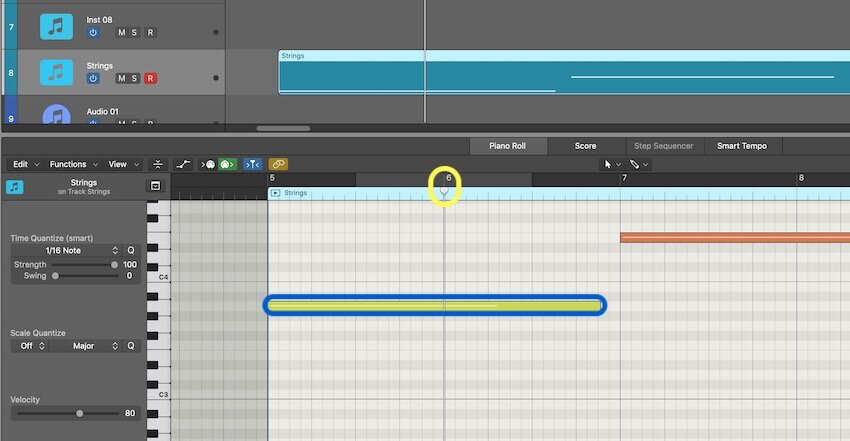This screenshot has height=441, width=850.
Task: Select the green note in the piano roll
Action: coord(435,306)
